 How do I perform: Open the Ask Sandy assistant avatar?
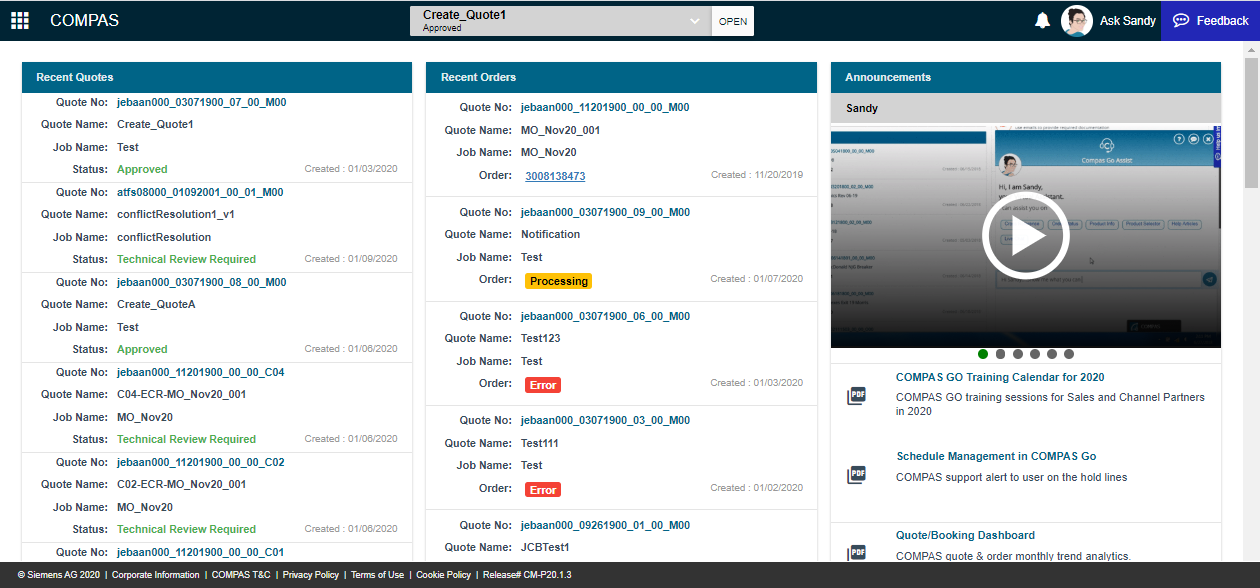coord(1077,20)
